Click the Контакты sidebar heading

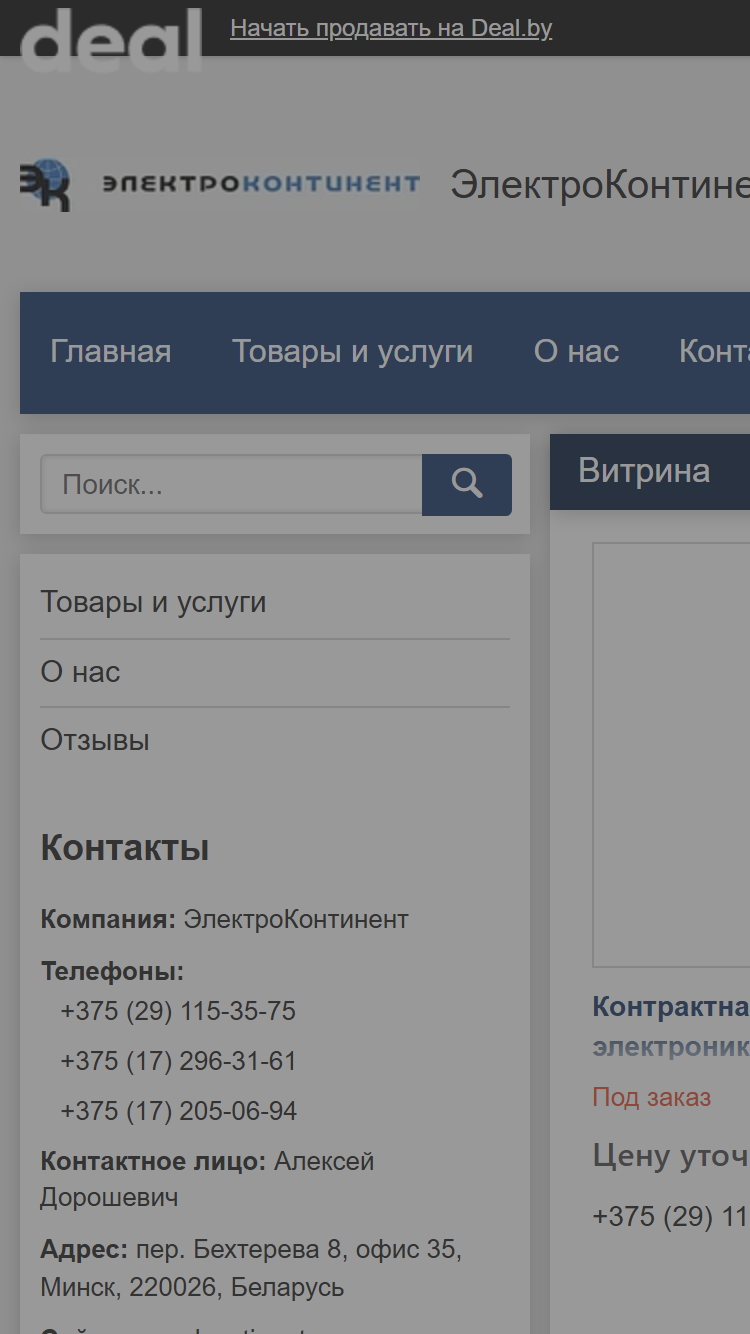(x=125, y=848)
